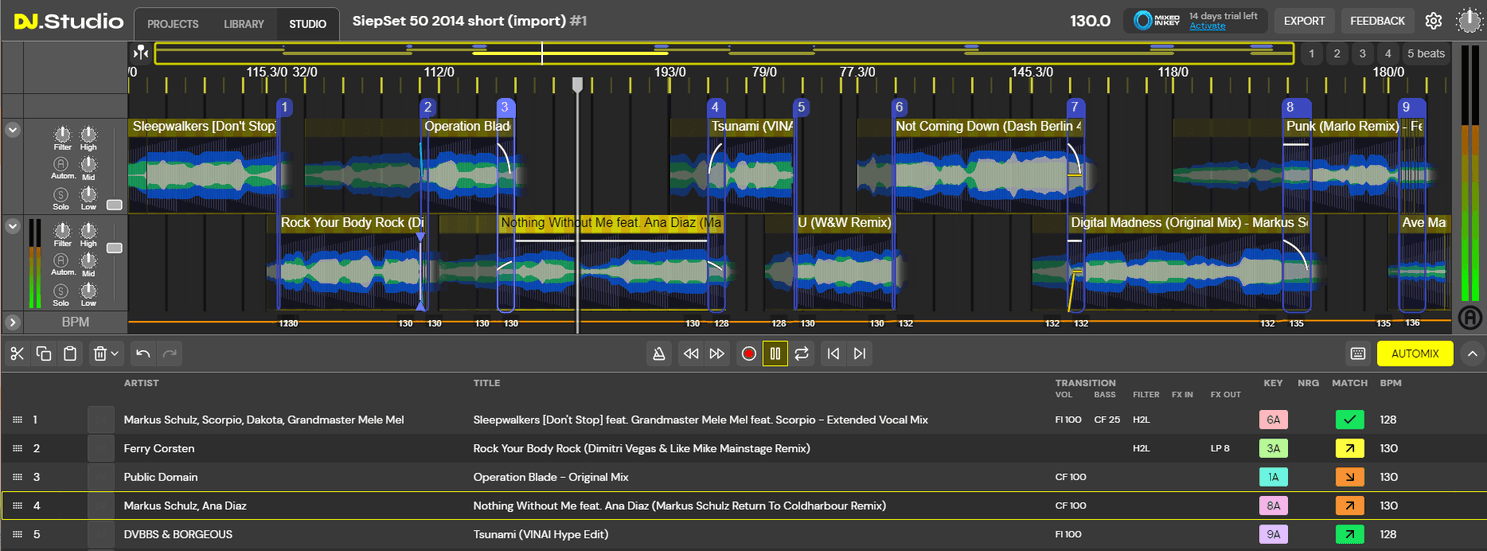Toggle Solo on the second track
The image size is (1487, 551).
[62, 290]
